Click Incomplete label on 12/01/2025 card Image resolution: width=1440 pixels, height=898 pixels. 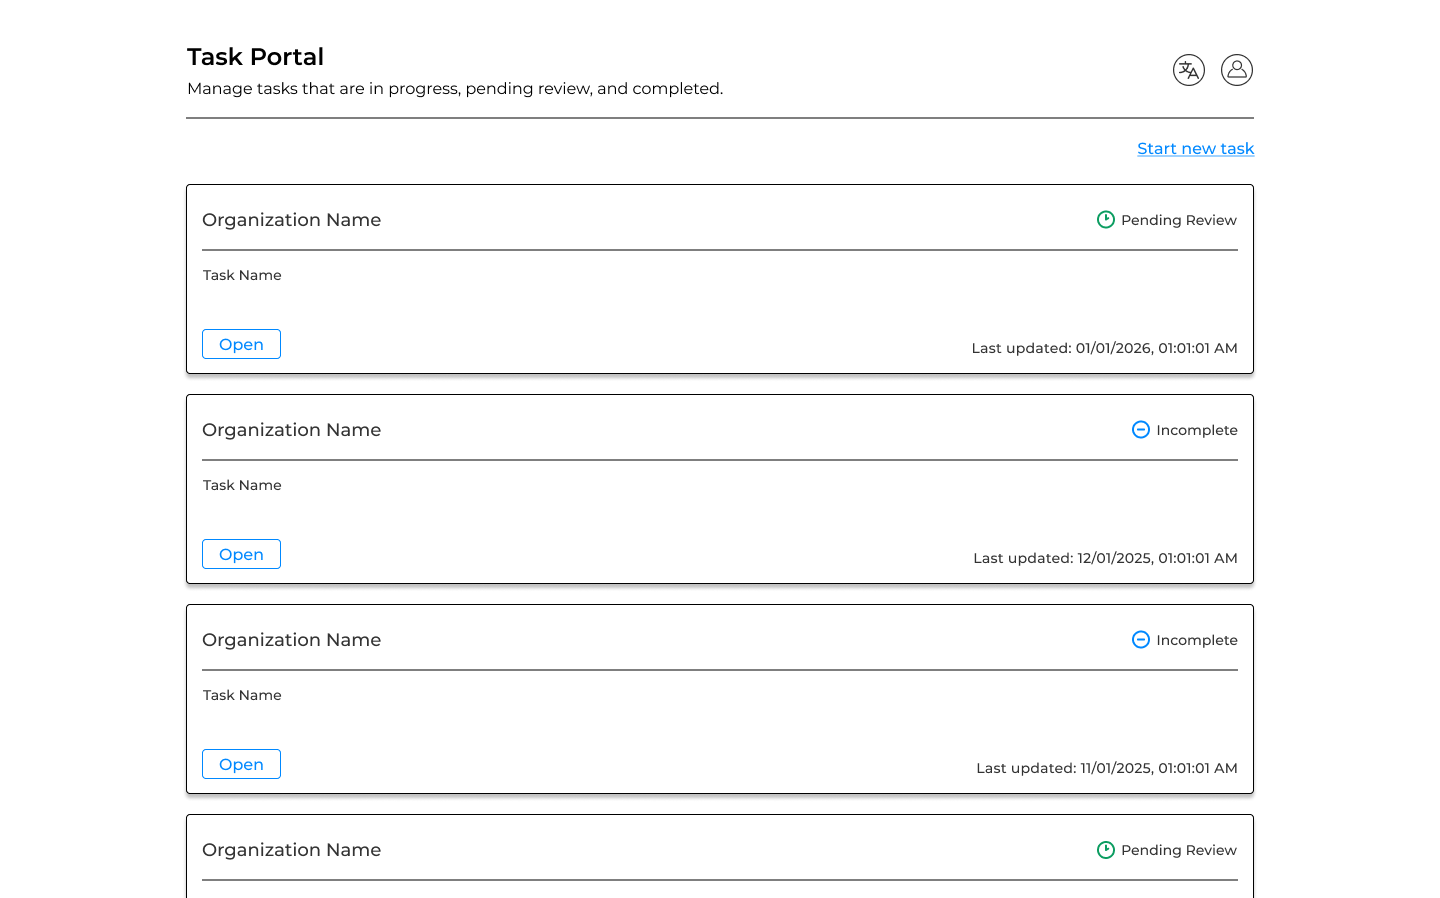1197,430
